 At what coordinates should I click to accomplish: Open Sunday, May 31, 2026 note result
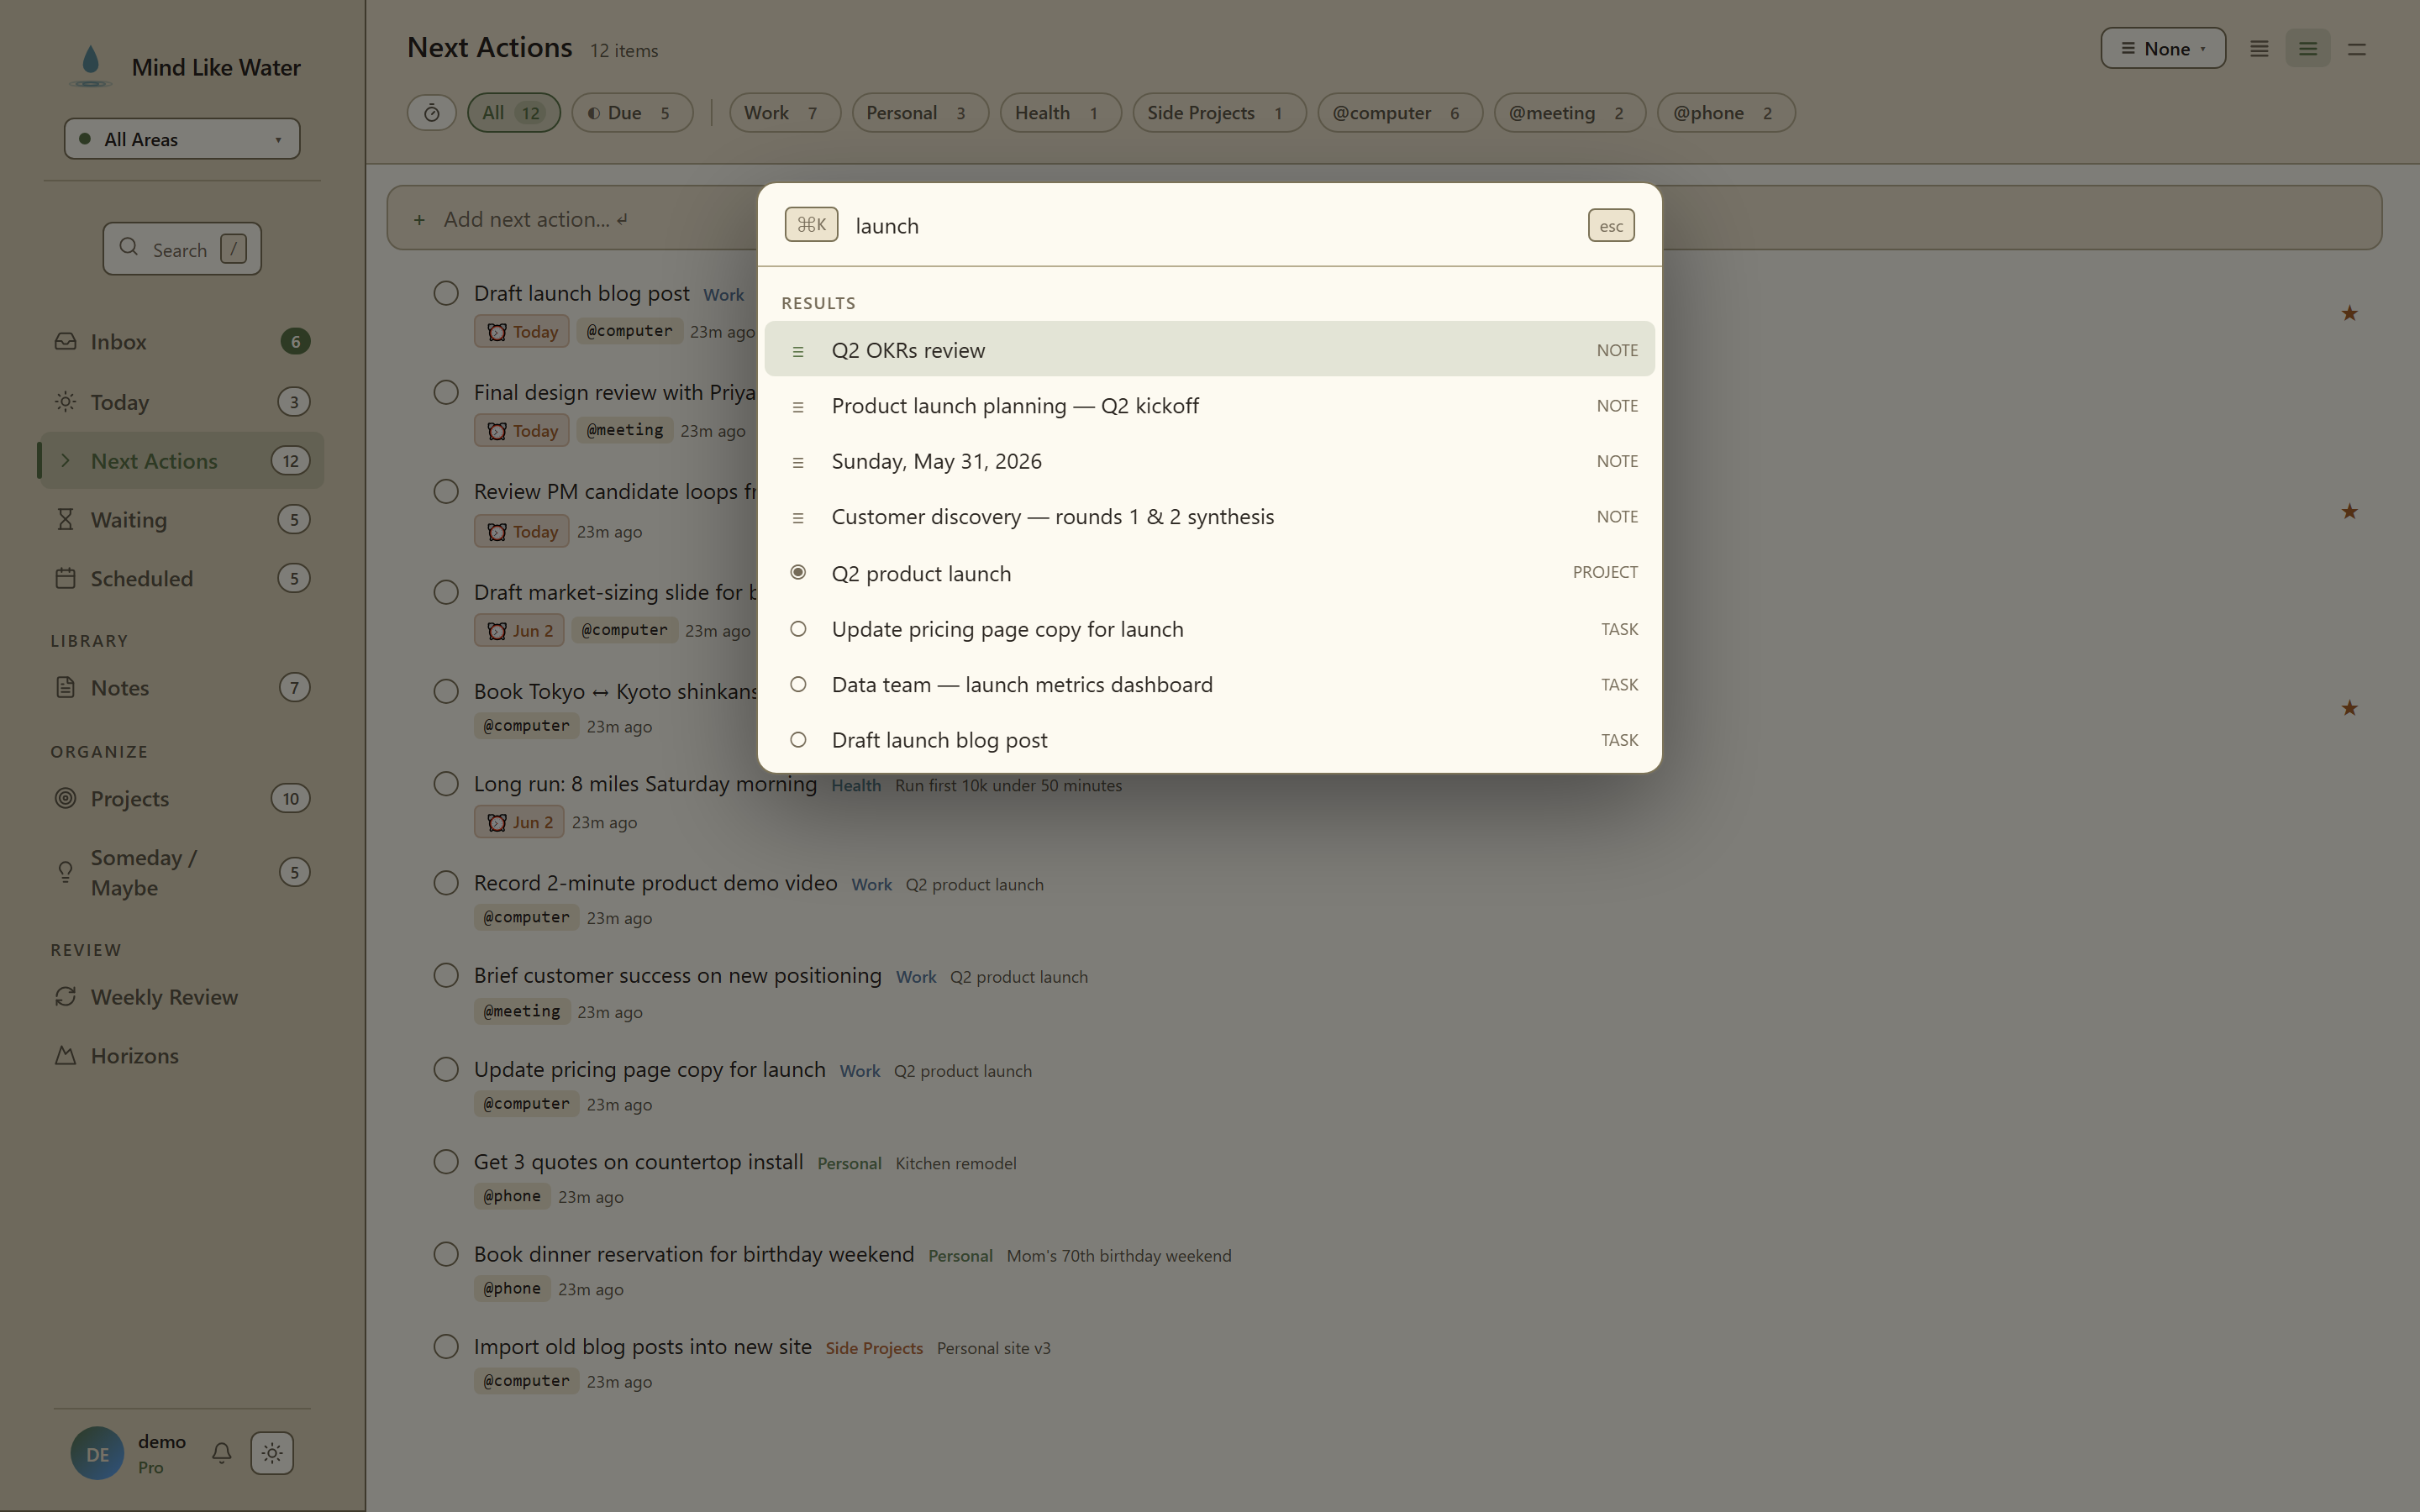point(1210,461)
